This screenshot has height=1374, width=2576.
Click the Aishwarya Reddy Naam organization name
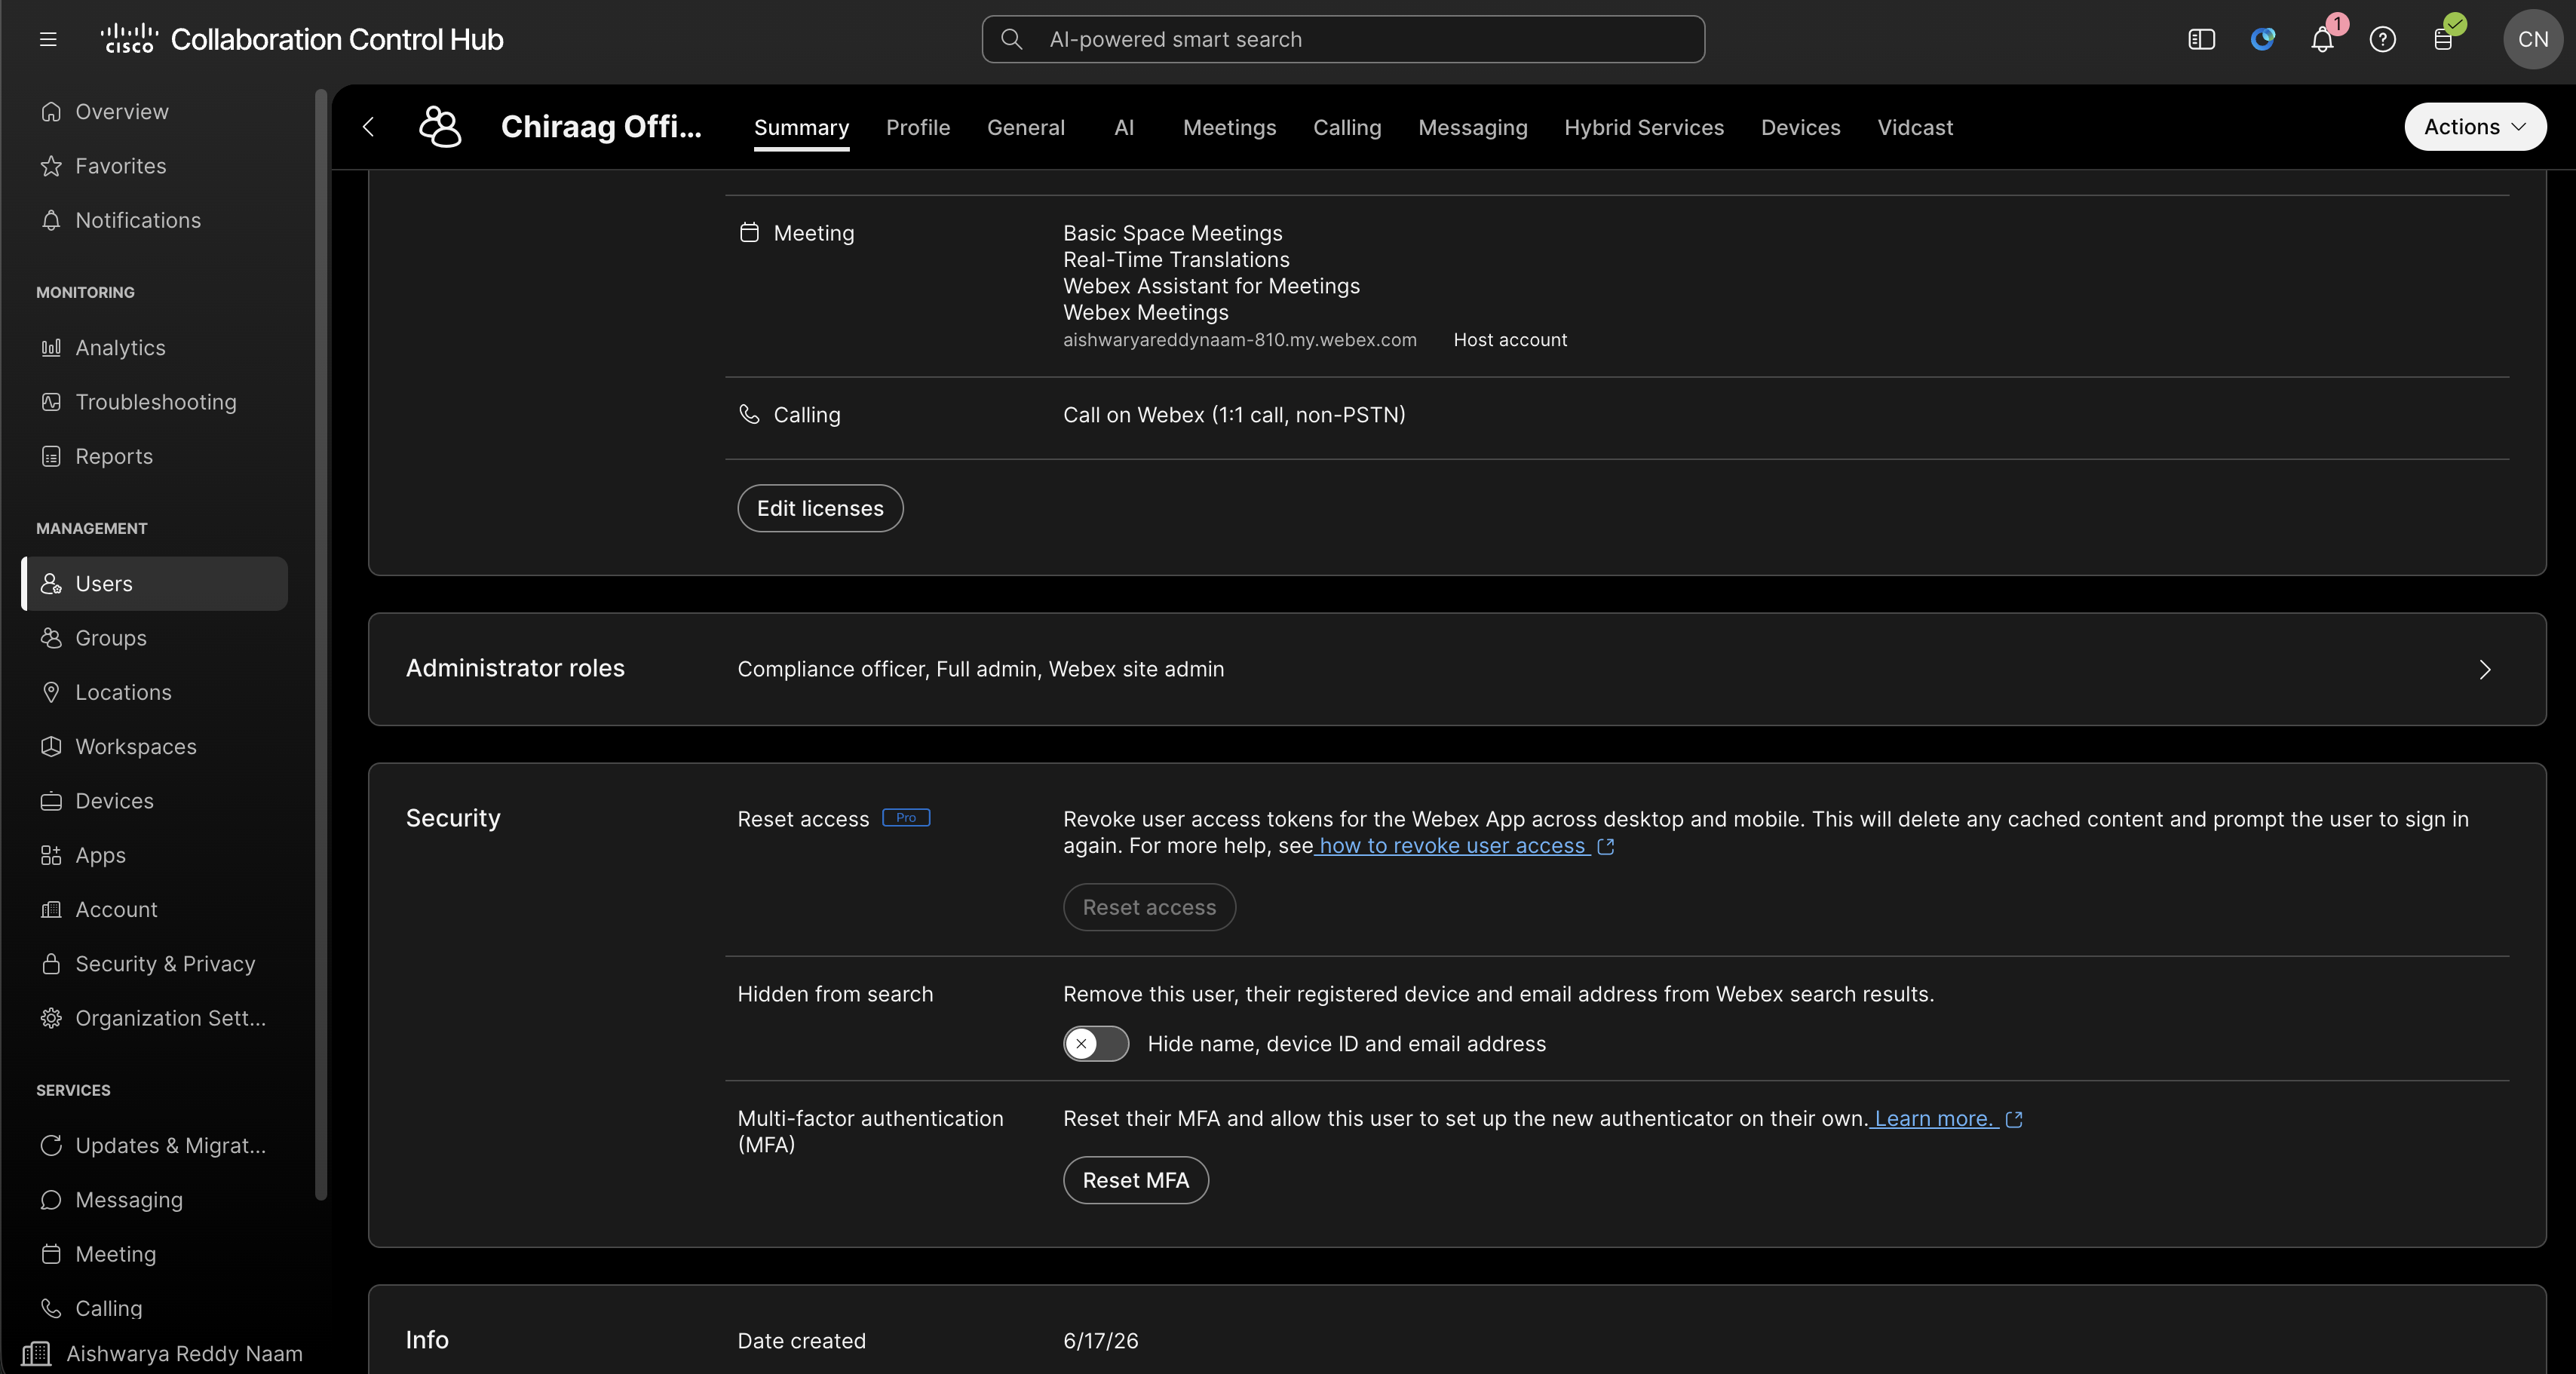184,1354
